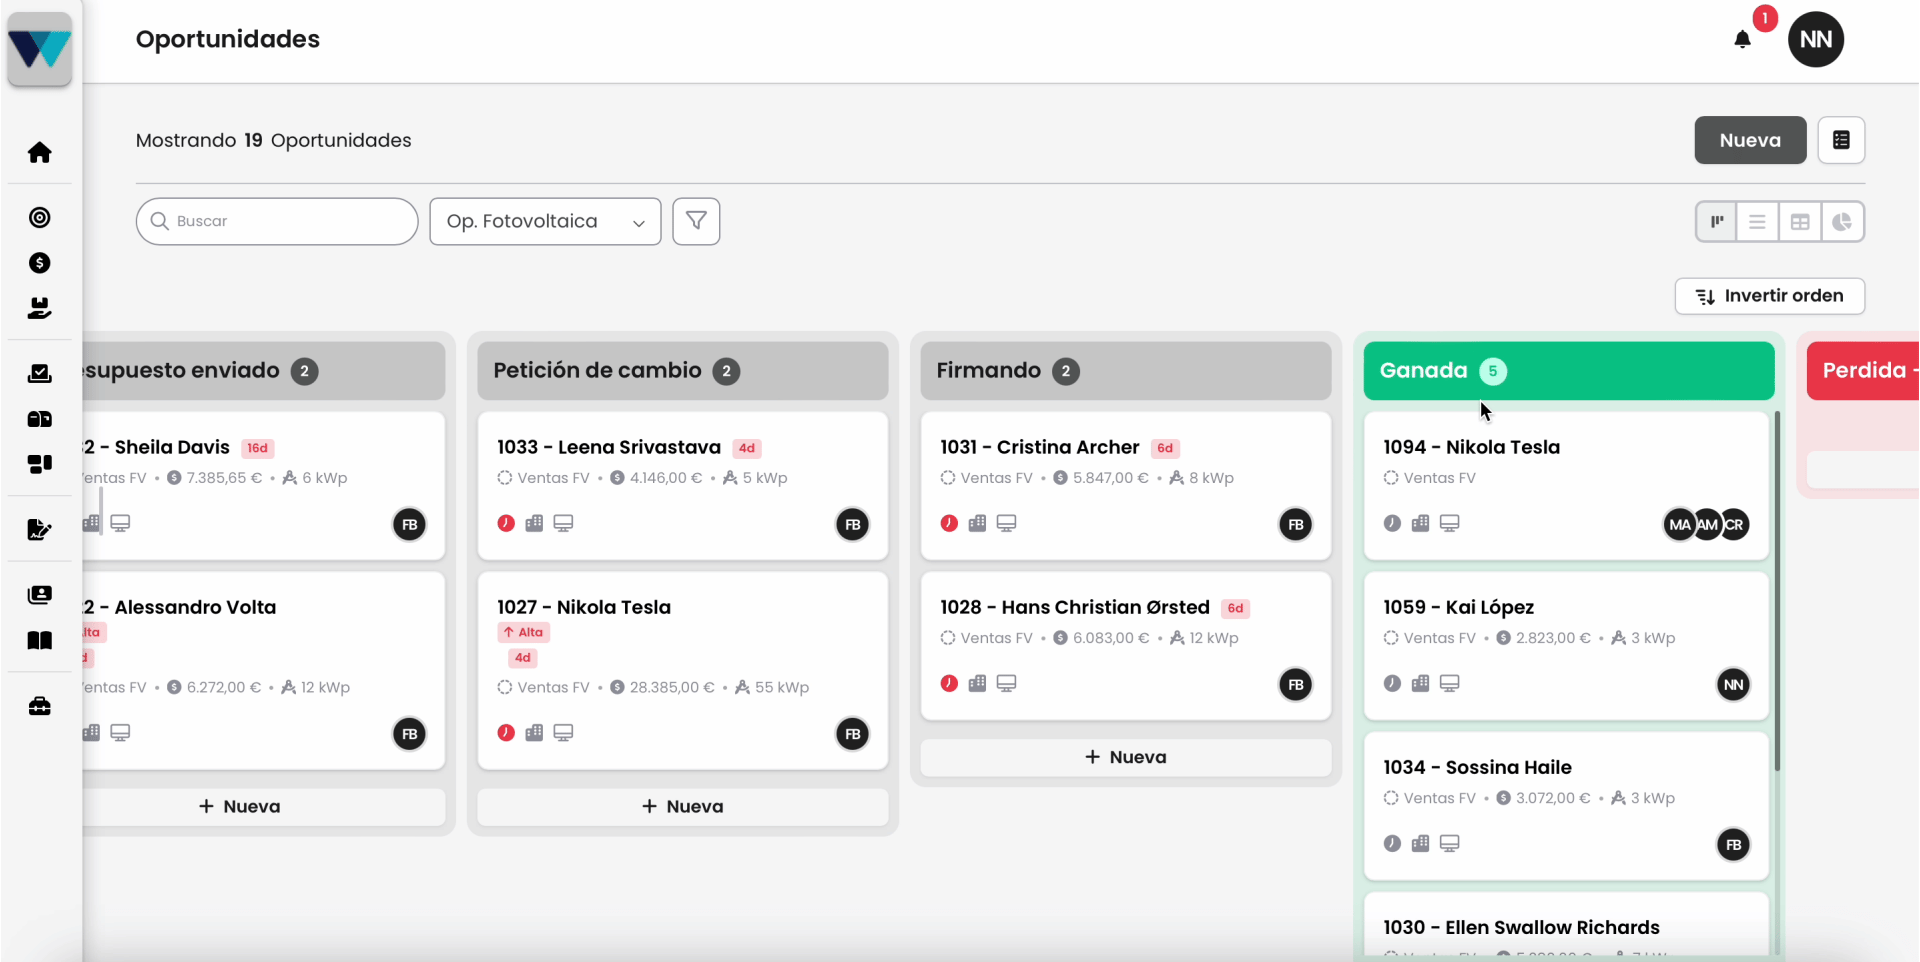1920x962 pixels.
Task: Open the chart inbox sidebar icon
Action: coord(40,373)
